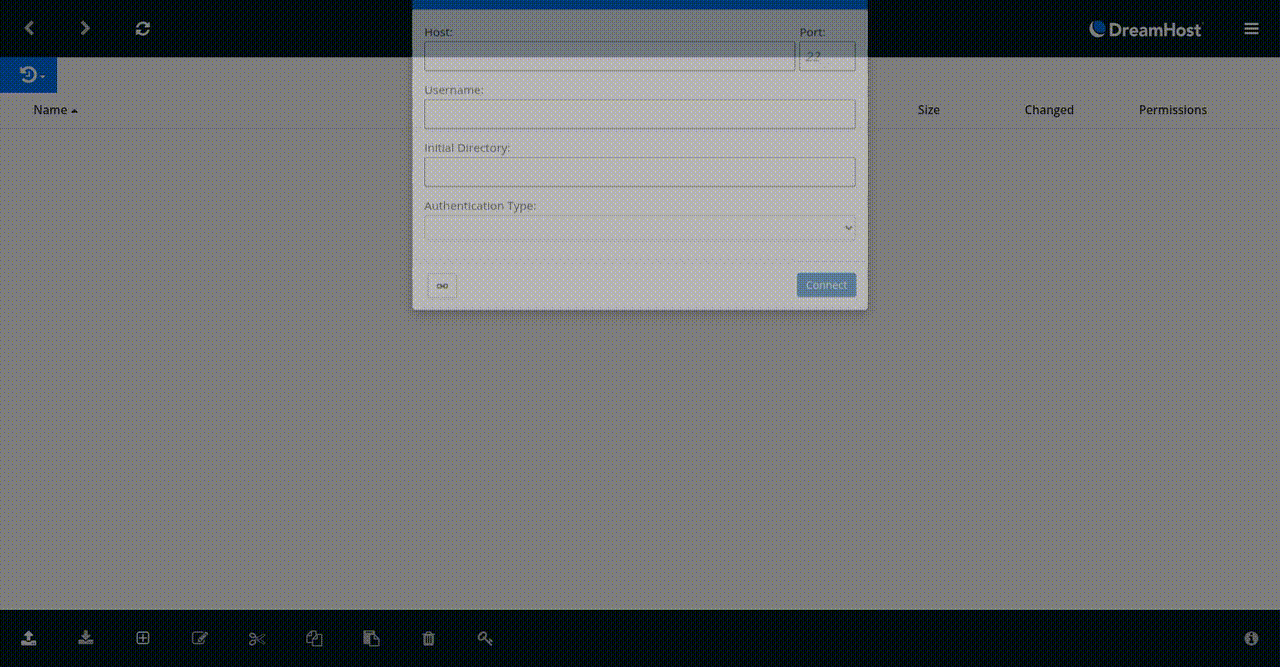
Task: Go back with the left arrow icon
Action: [x=29, y=28]
